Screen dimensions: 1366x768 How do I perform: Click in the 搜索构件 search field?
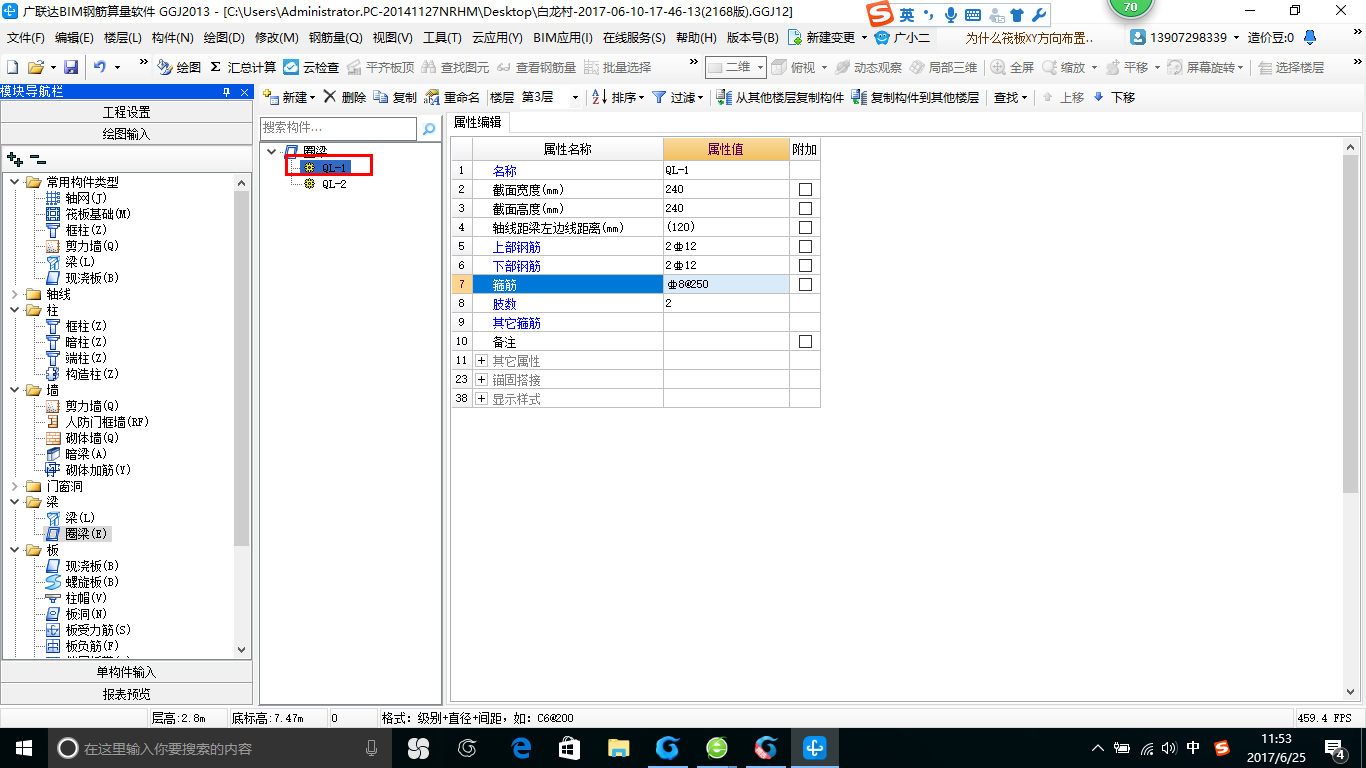coord(339,129)
